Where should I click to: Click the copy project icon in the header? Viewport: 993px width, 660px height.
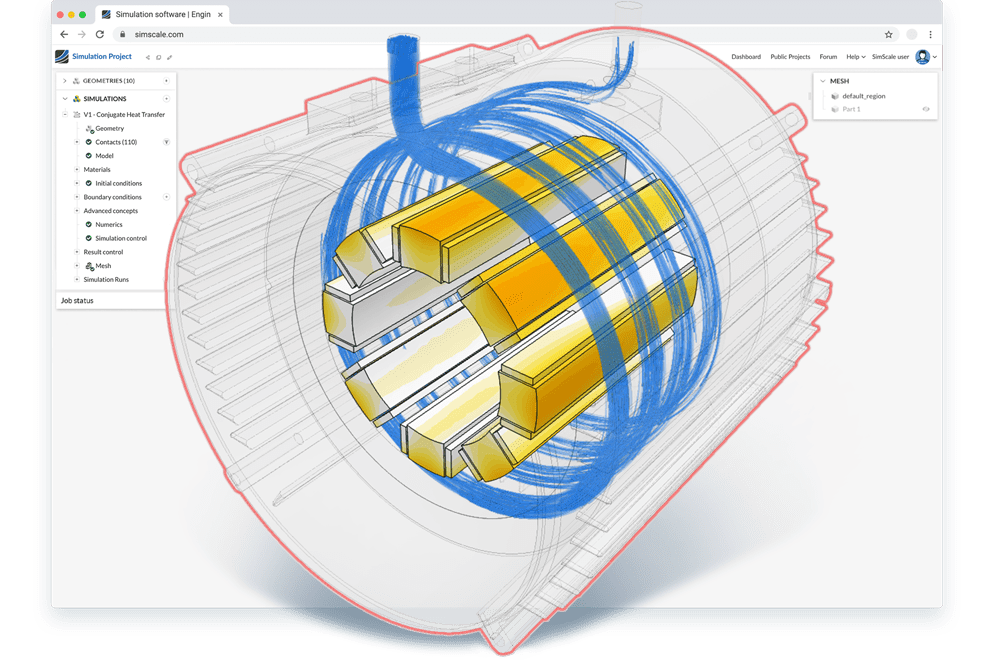(158, 57)
